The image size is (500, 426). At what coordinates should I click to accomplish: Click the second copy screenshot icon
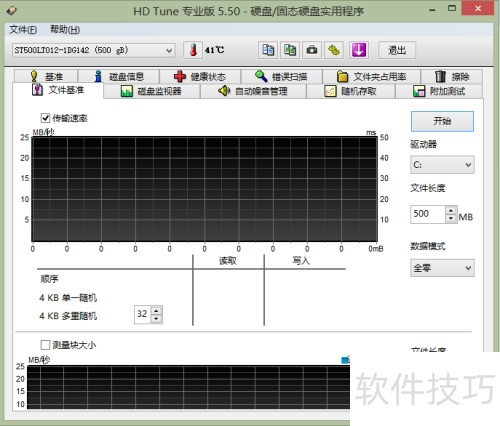(x=290, y=50)
